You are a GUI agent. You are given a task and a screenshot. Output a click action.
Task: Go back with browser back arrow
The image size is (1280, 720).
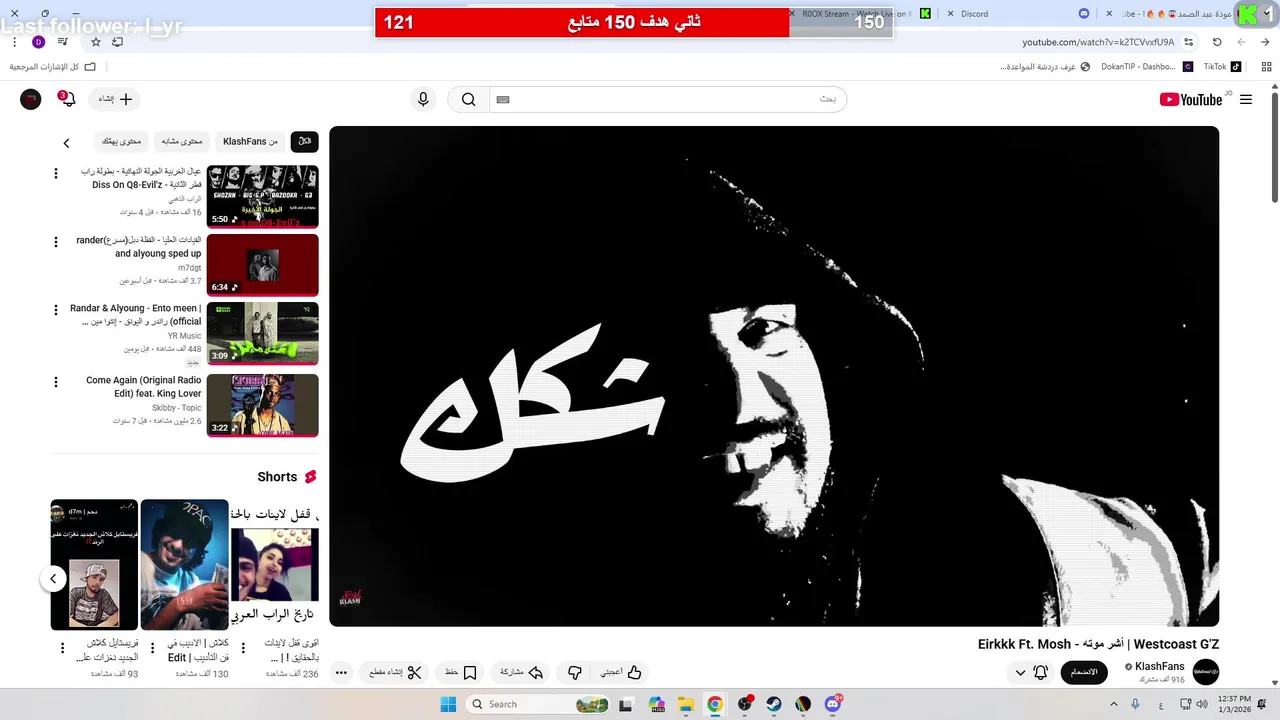[x=1265, y=42]
